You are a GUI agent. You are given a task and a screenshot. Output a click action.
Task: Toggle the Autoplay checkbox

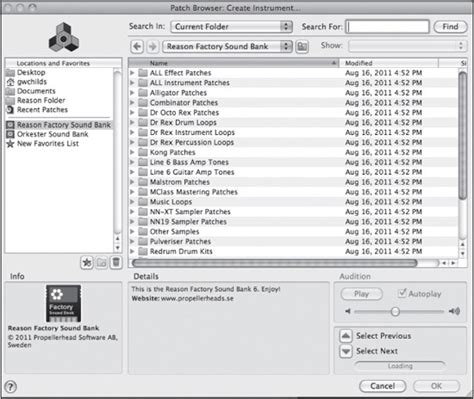[x=402, y=293]
